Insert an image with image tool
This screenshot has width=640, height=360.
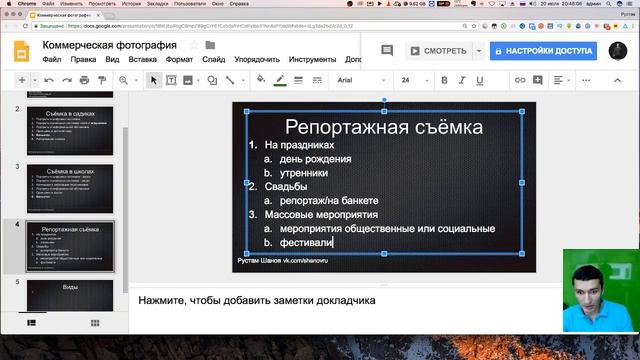188,80
